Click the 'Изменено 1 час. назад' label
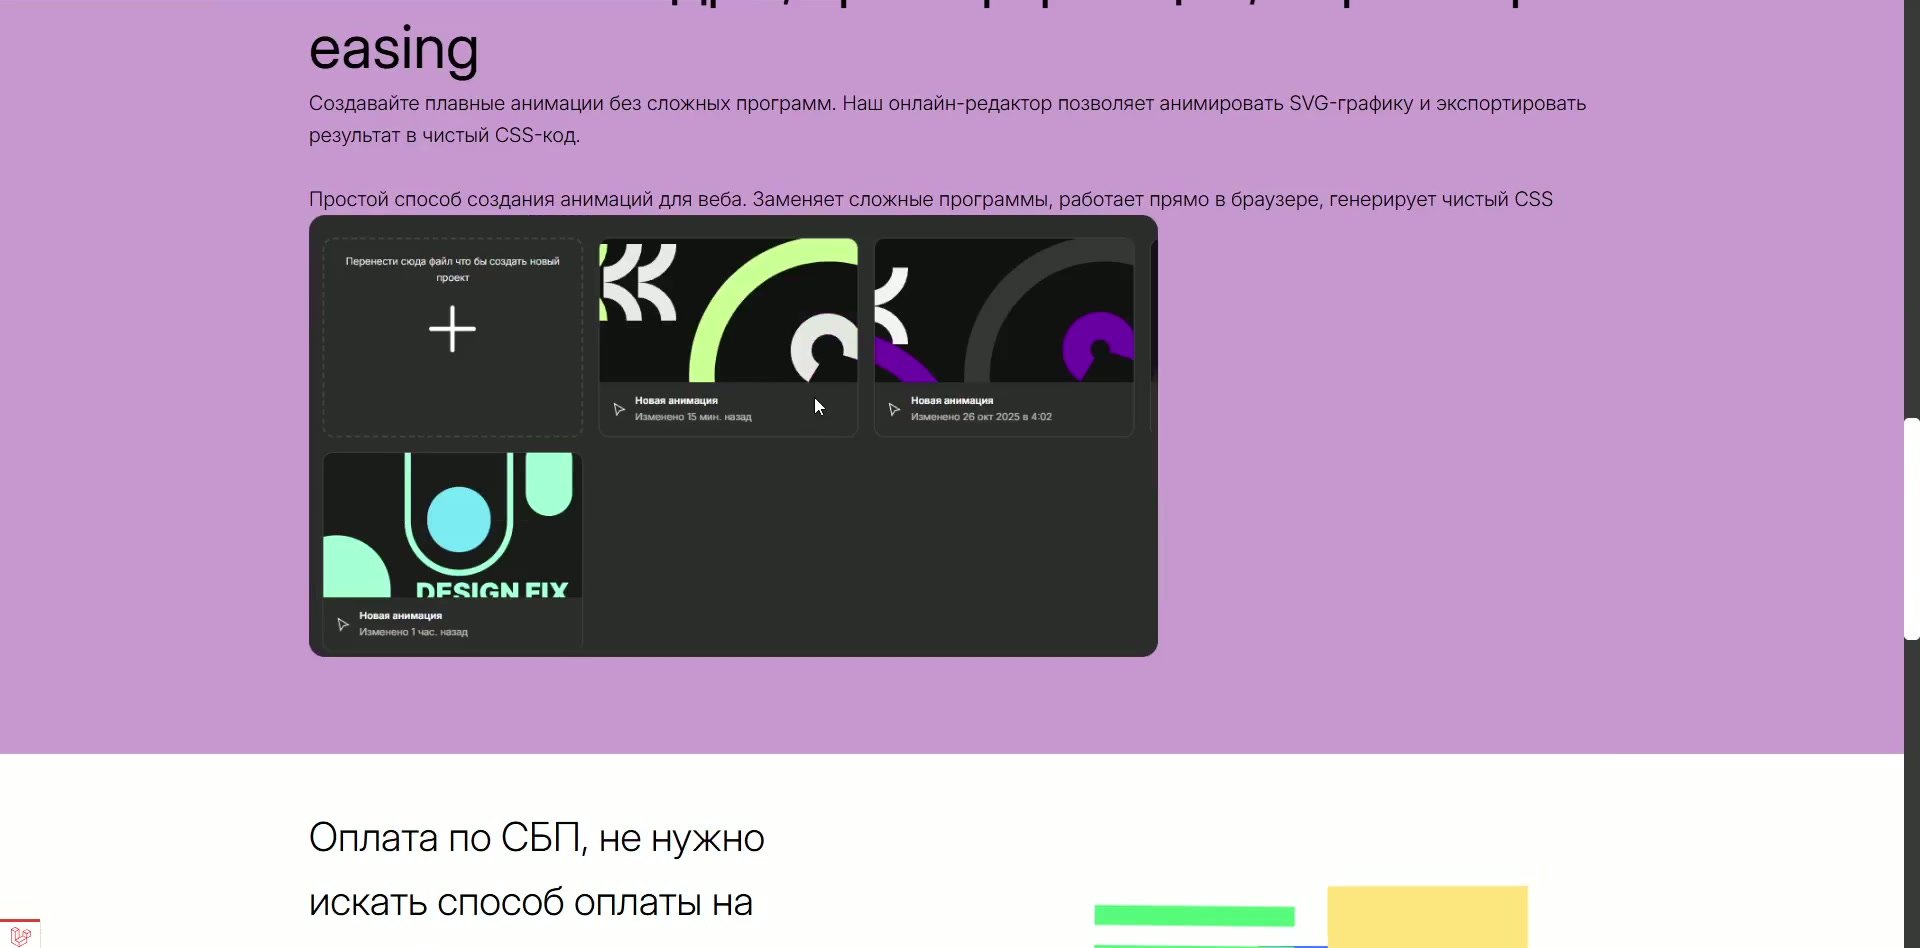 [413, 632]
